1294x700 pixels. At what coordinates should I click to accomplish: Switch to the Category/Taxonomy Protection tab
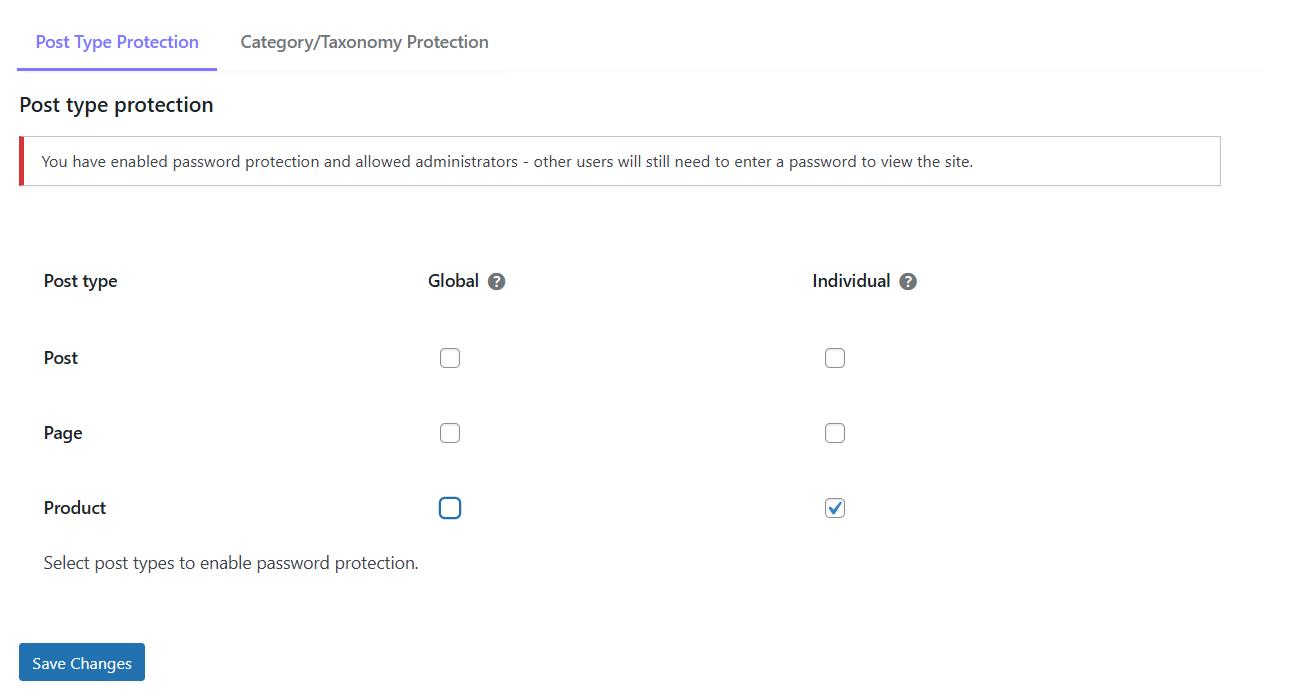pyautogui.click(x=363, y=42)
